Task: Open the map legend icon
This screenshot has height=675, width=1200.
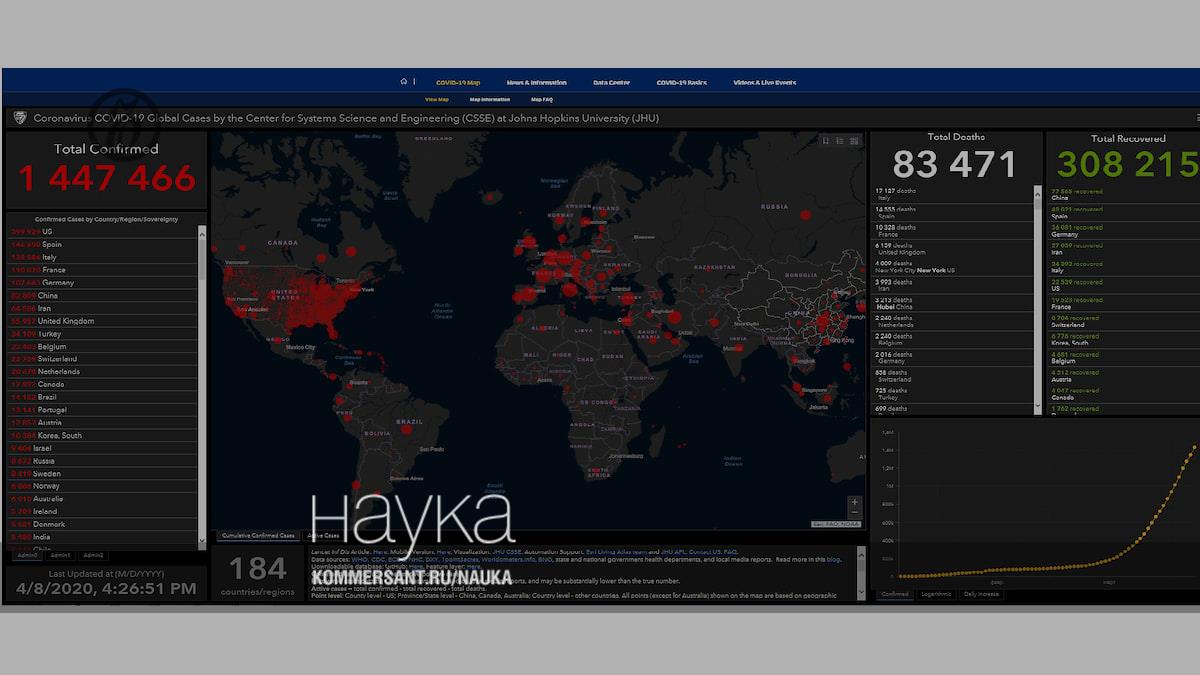Action: [x=840, y=141]
